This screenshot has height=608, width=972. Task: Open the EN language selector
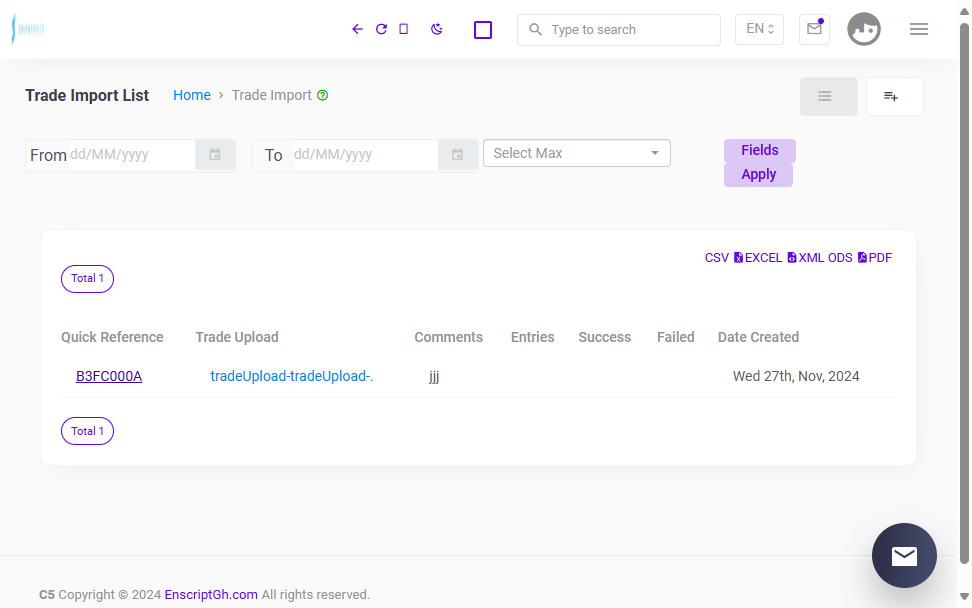coord(759,29)
